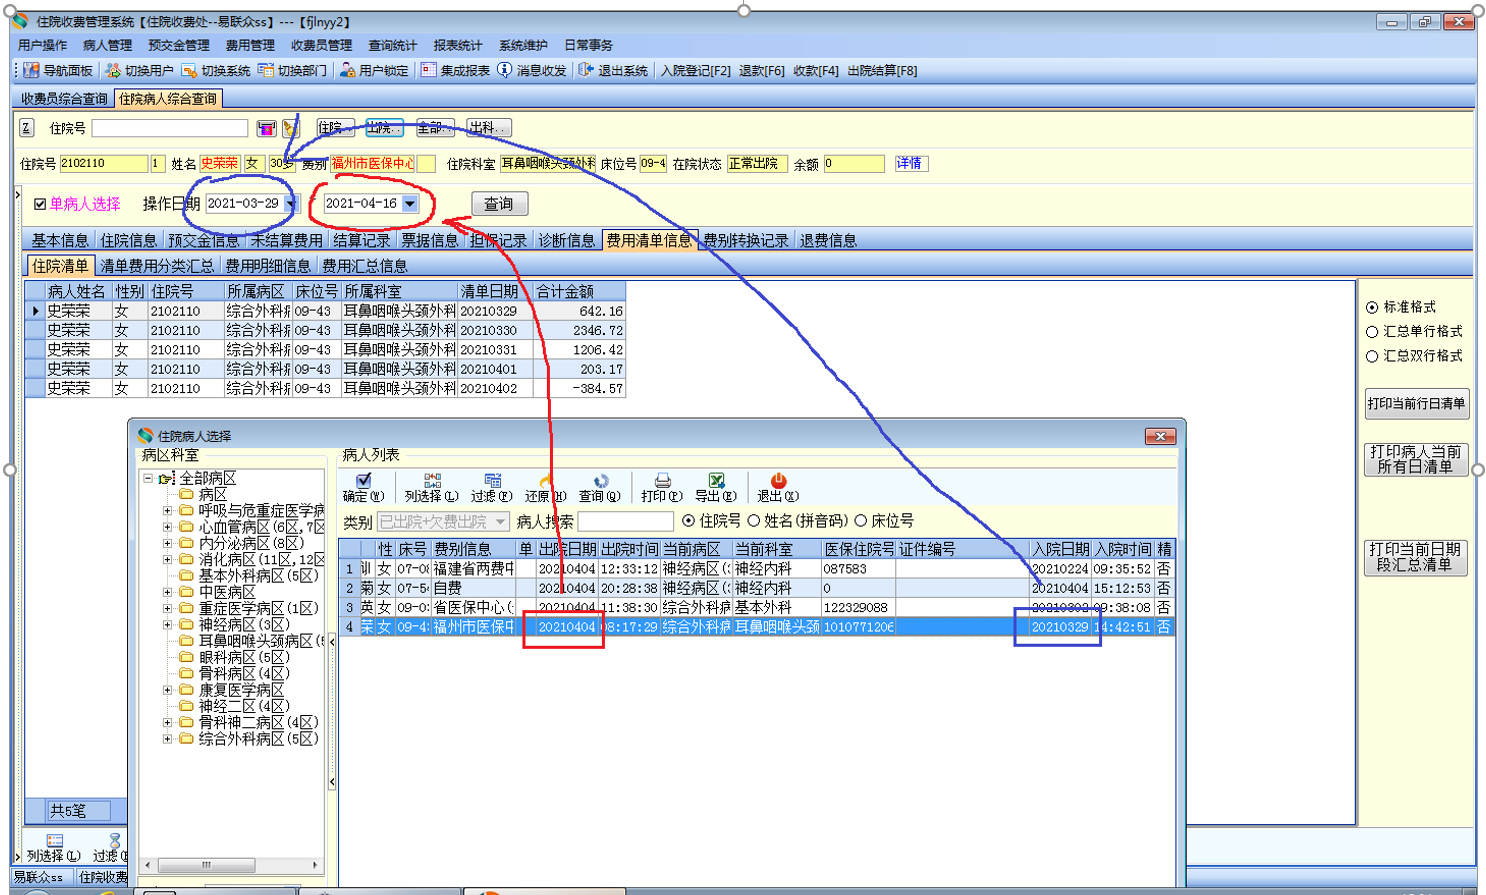Image resolution: width=1486 pixels, height=895 pixels.
Task: Click 退出系统 to exit the system
Action: click(613, 70)
